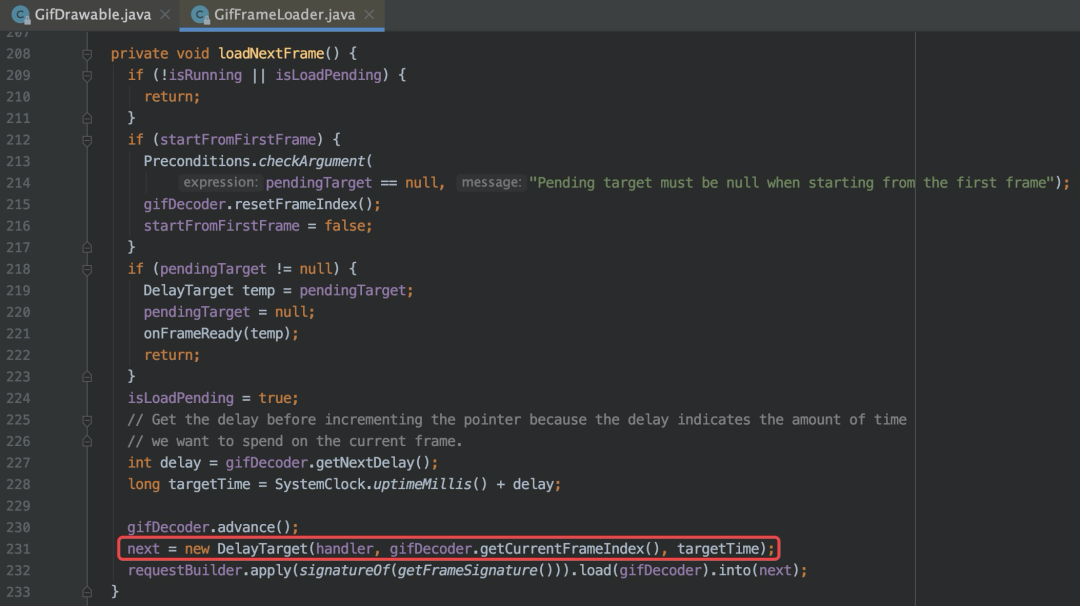Click the comment fold end marker on line 226

(87, 441)
